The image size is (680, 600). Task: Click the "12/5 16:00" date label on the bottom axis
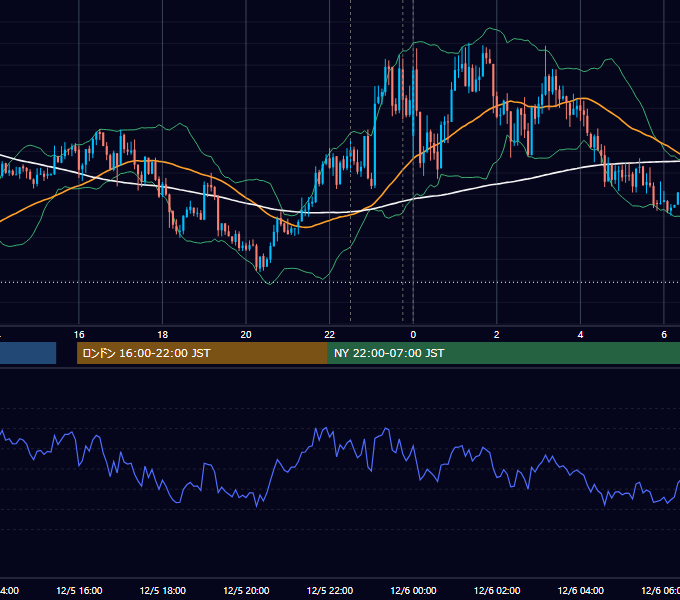tap(79, 591)
